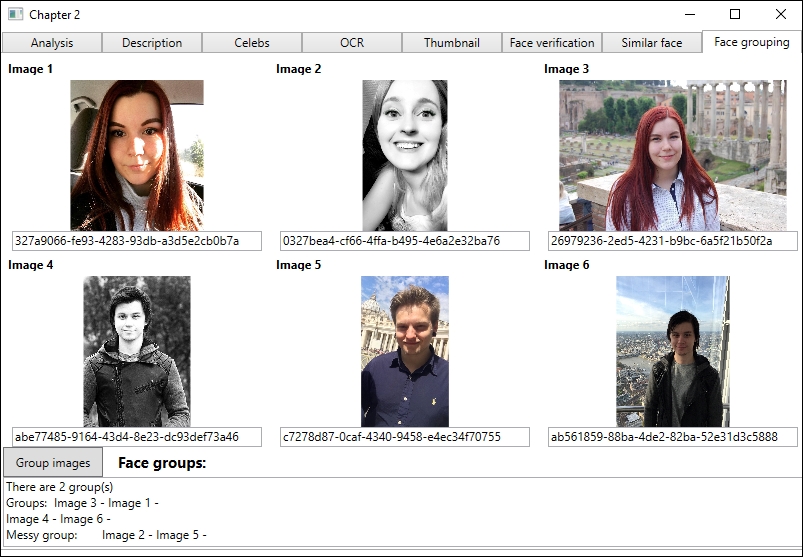Image resolution: width=803 pixels, height=557 pixels.
Task: Click the Image 1 photo thumbnail
Action: tap(137, 155)
